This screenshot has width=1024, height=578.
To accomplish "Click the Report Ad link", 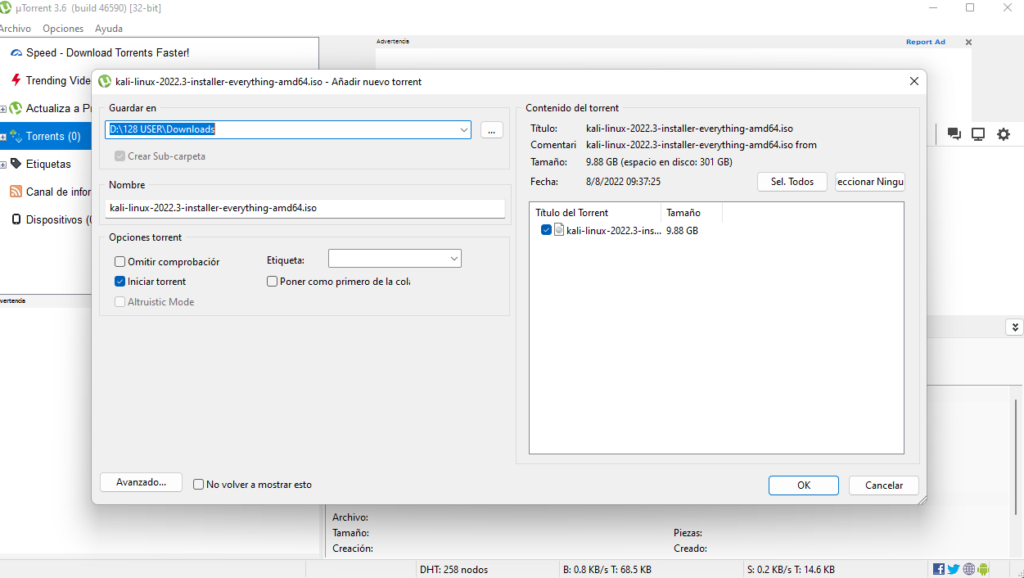I will coord(925,42).
